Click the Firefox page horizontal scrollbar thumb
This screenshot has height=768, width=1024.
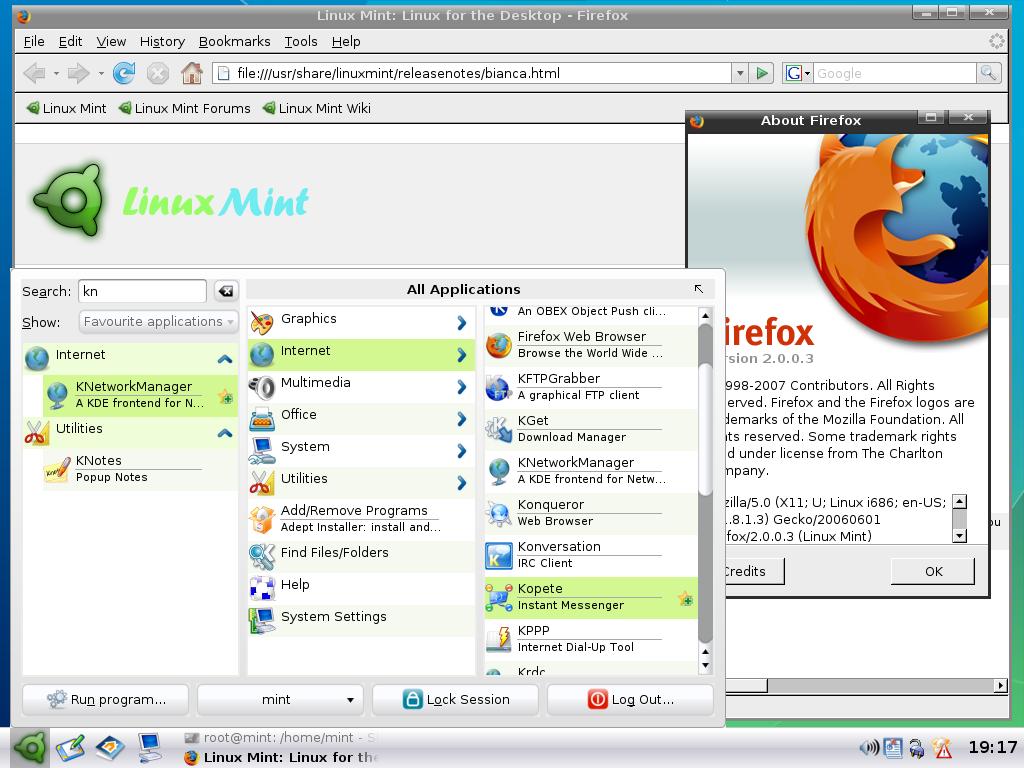pyautogui.click(x=746, y=686)
